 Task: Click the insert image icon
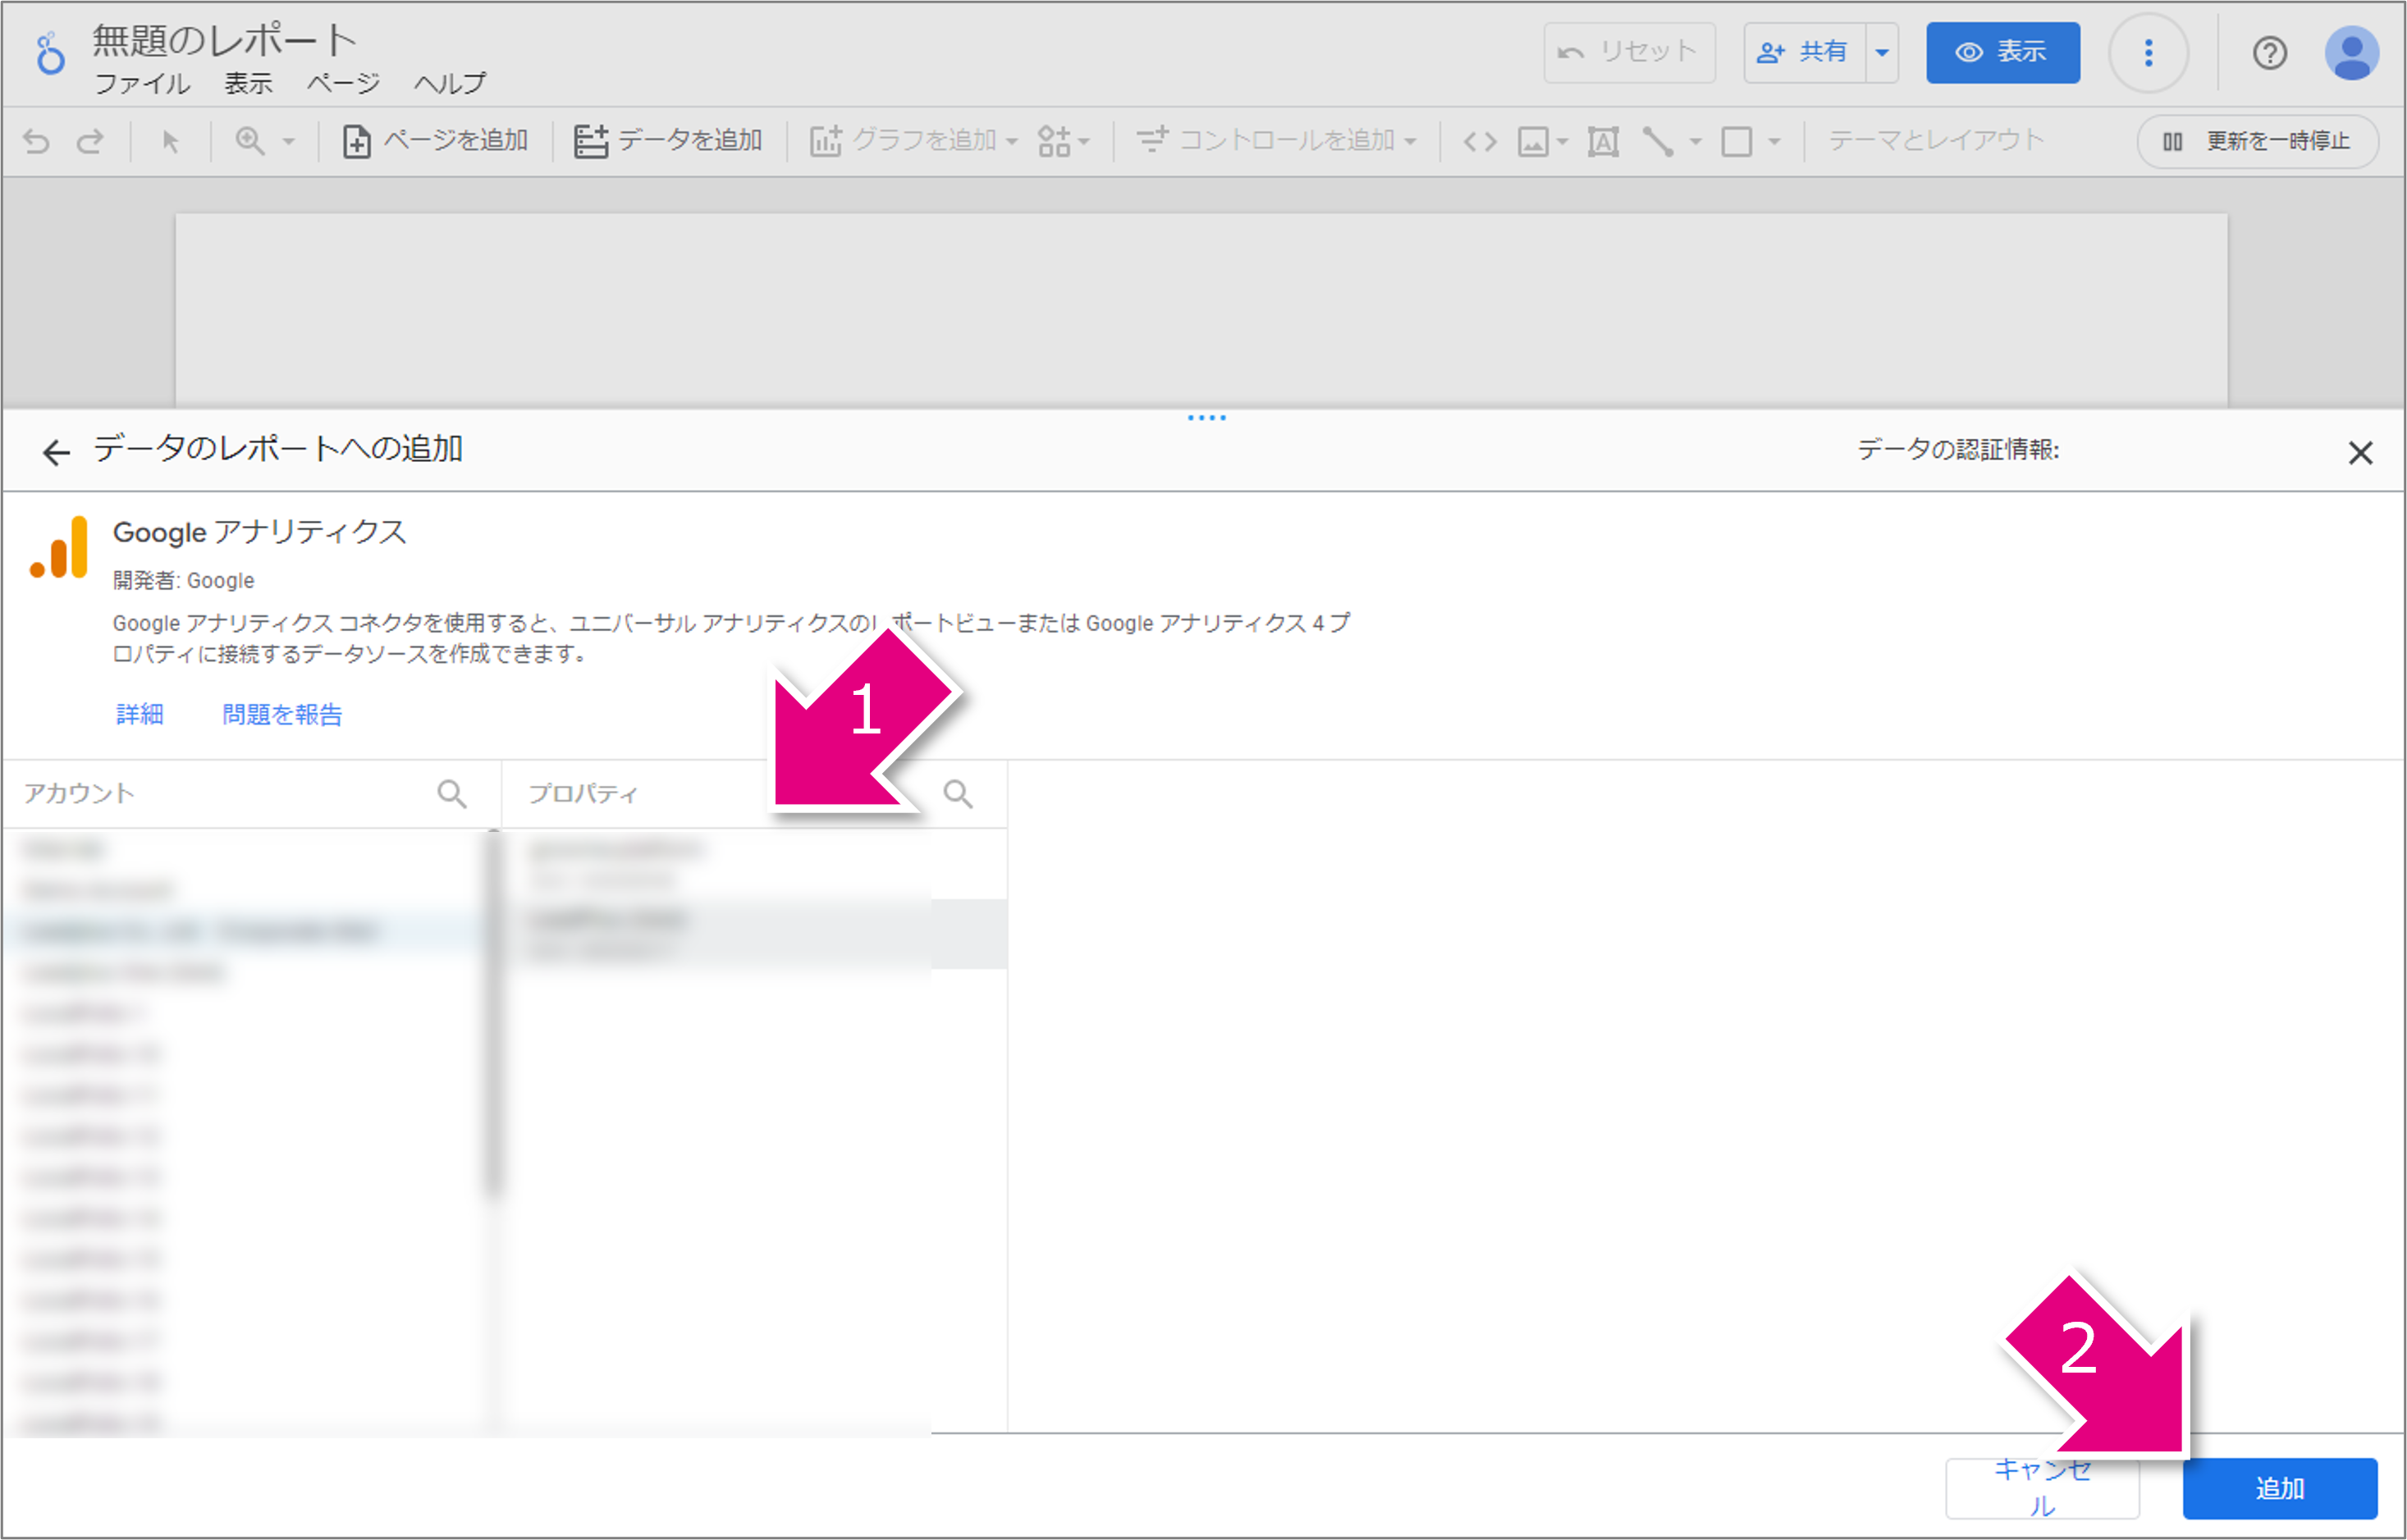[x=1534, y=142]
